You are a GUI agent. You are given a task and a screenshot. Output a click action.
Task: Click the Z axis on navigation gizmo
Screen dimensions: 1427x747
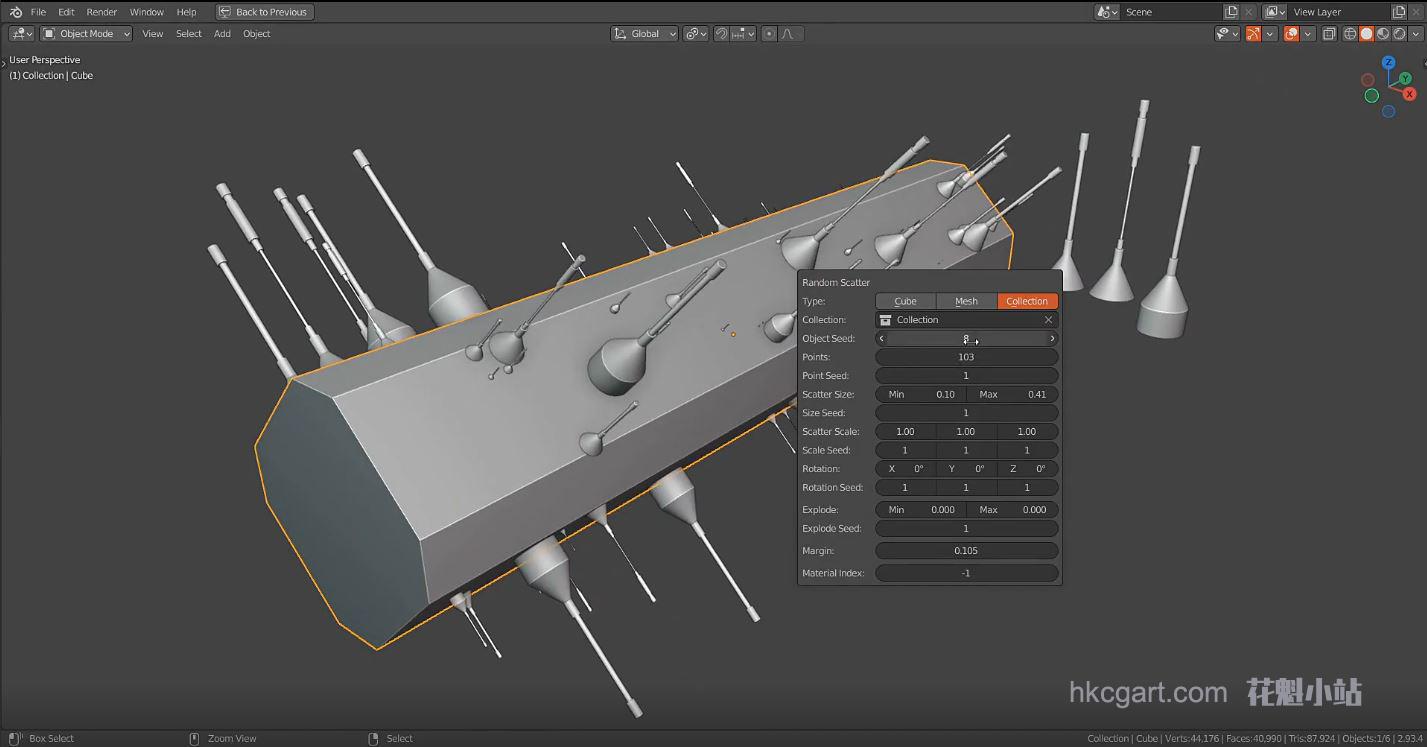point(1389,63)
